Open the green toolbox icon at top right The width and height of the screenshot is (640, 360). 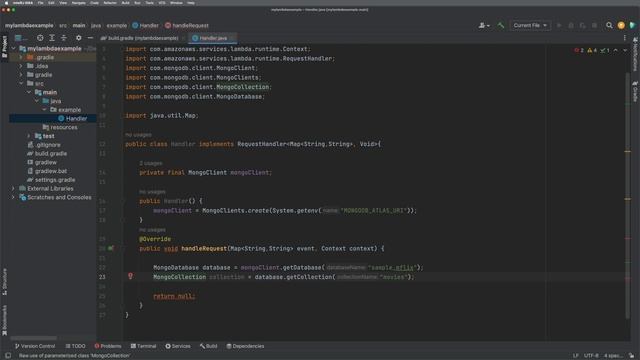(632, 25)
